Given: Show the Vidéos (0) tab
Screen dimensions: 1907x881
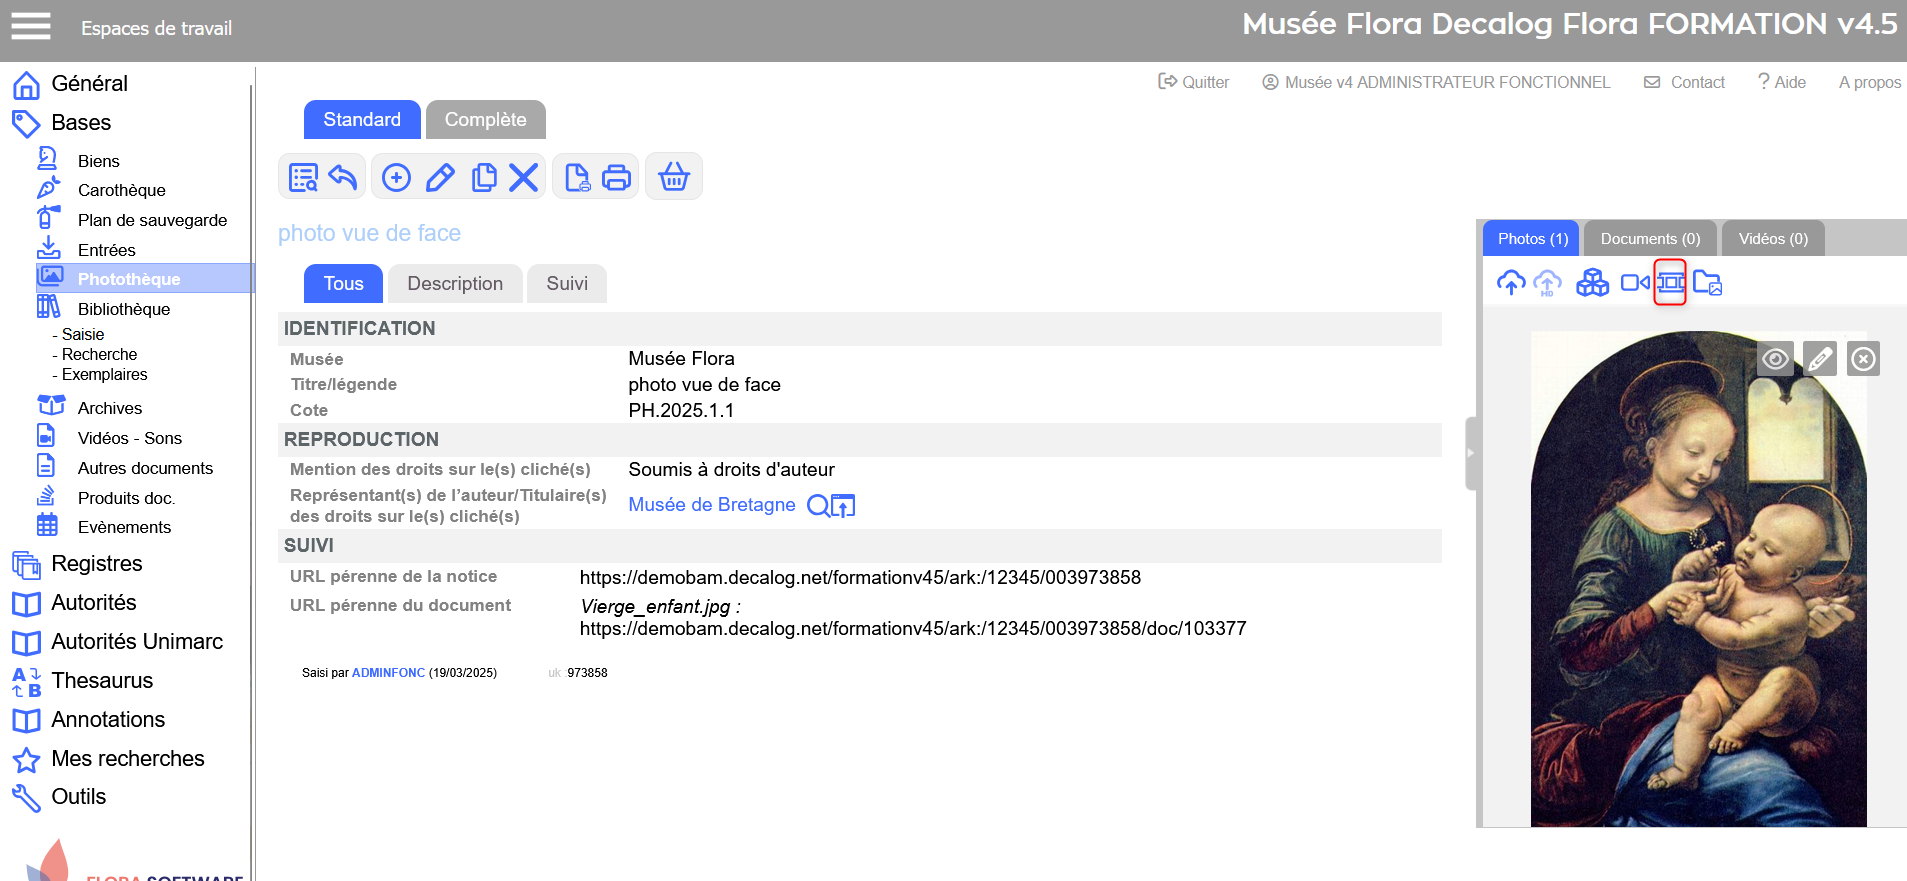Looking at the screenshot, I should click(1773, 239).
